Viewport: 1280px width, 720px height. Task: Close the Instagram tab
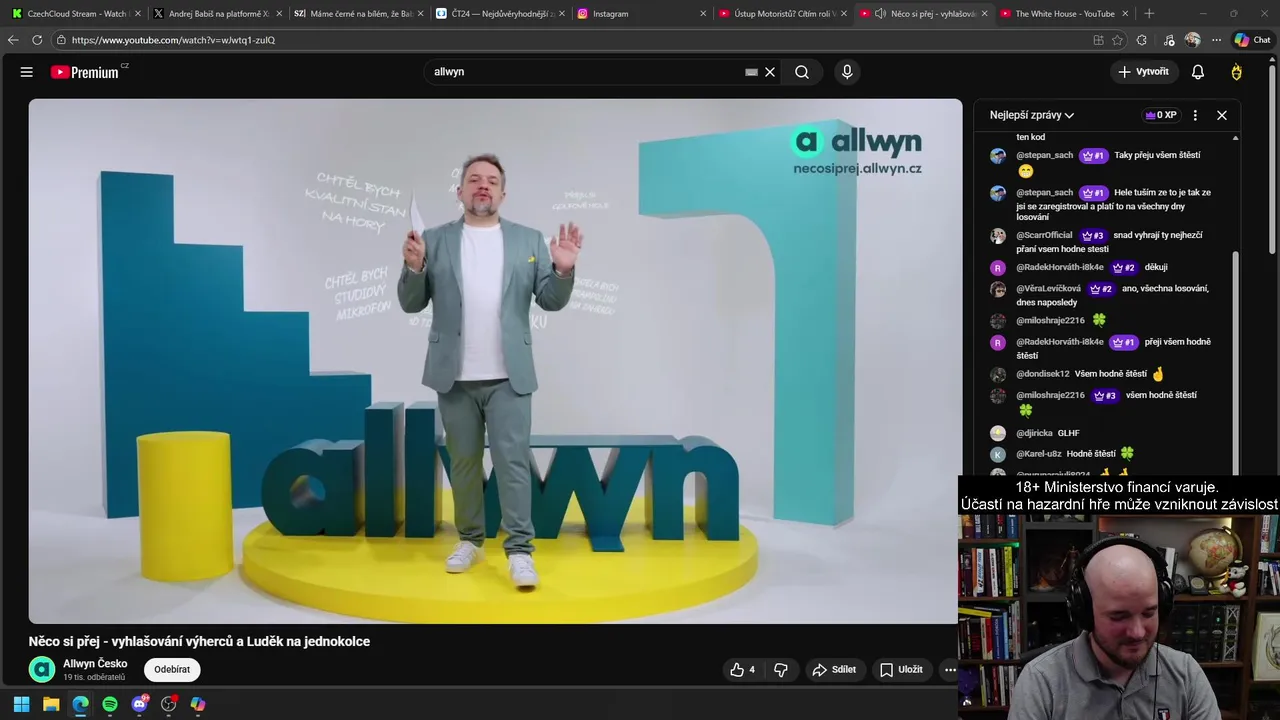coord(703,14)
